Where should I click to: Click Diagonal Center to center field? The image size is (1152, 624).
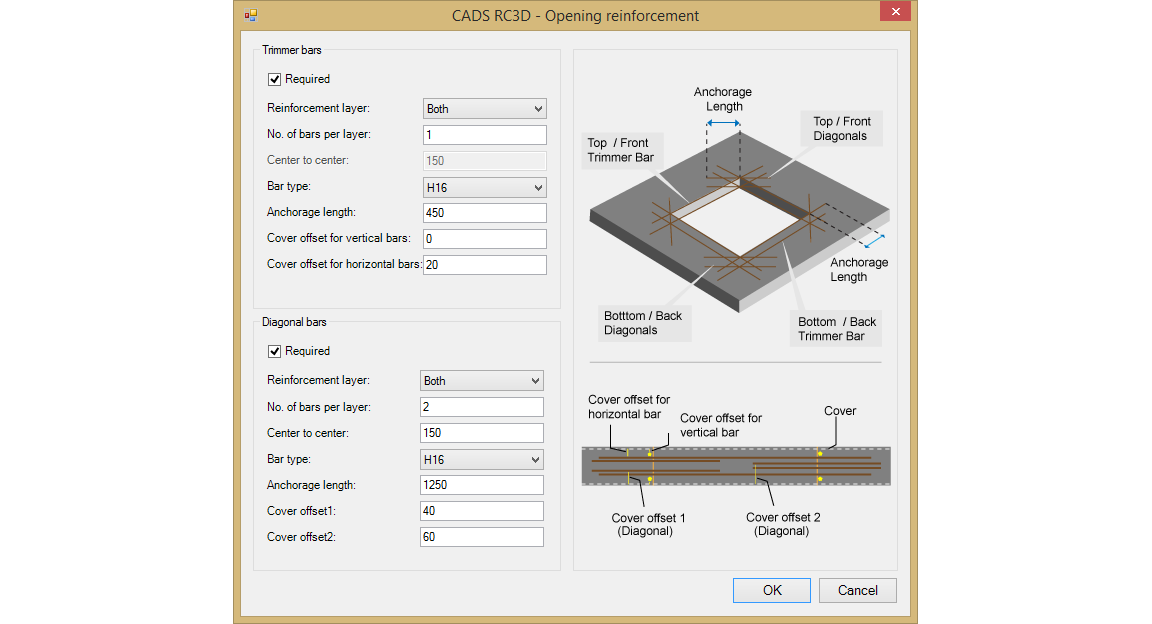click(482, 433)
